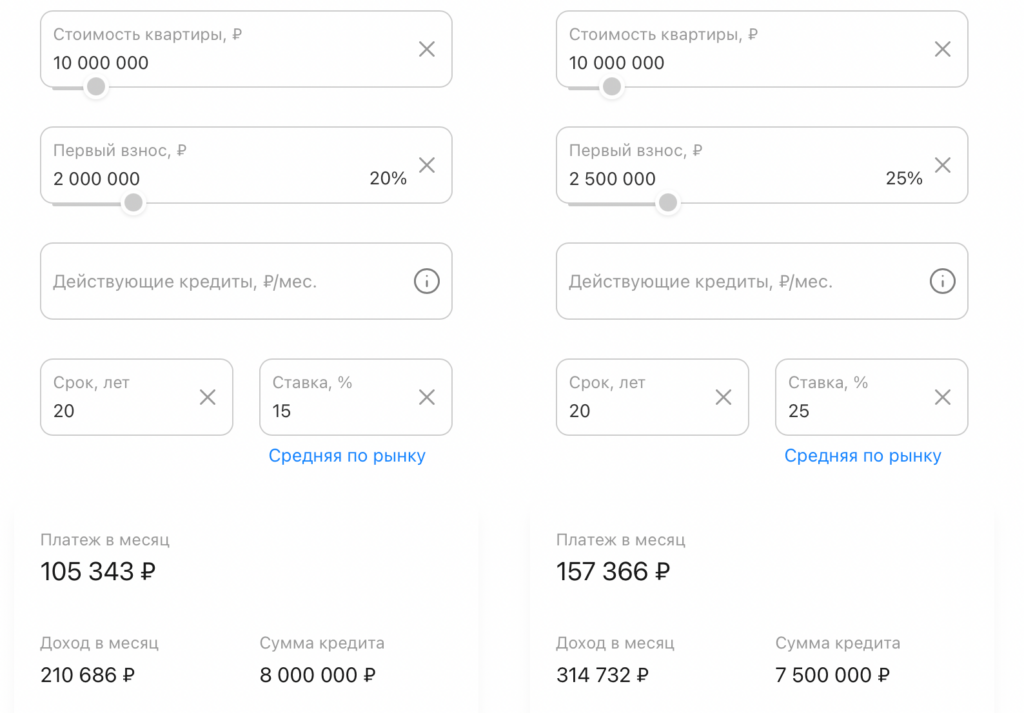
Task: Clear apartment cost in right calculator
Action: tap(942, 49)
